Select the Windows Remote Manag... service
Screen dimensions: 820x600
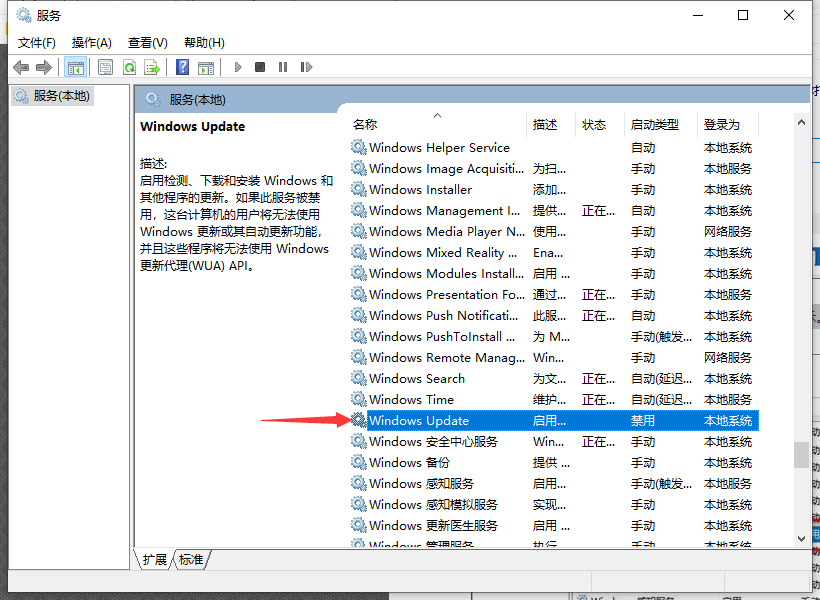[x=554, y=357]
